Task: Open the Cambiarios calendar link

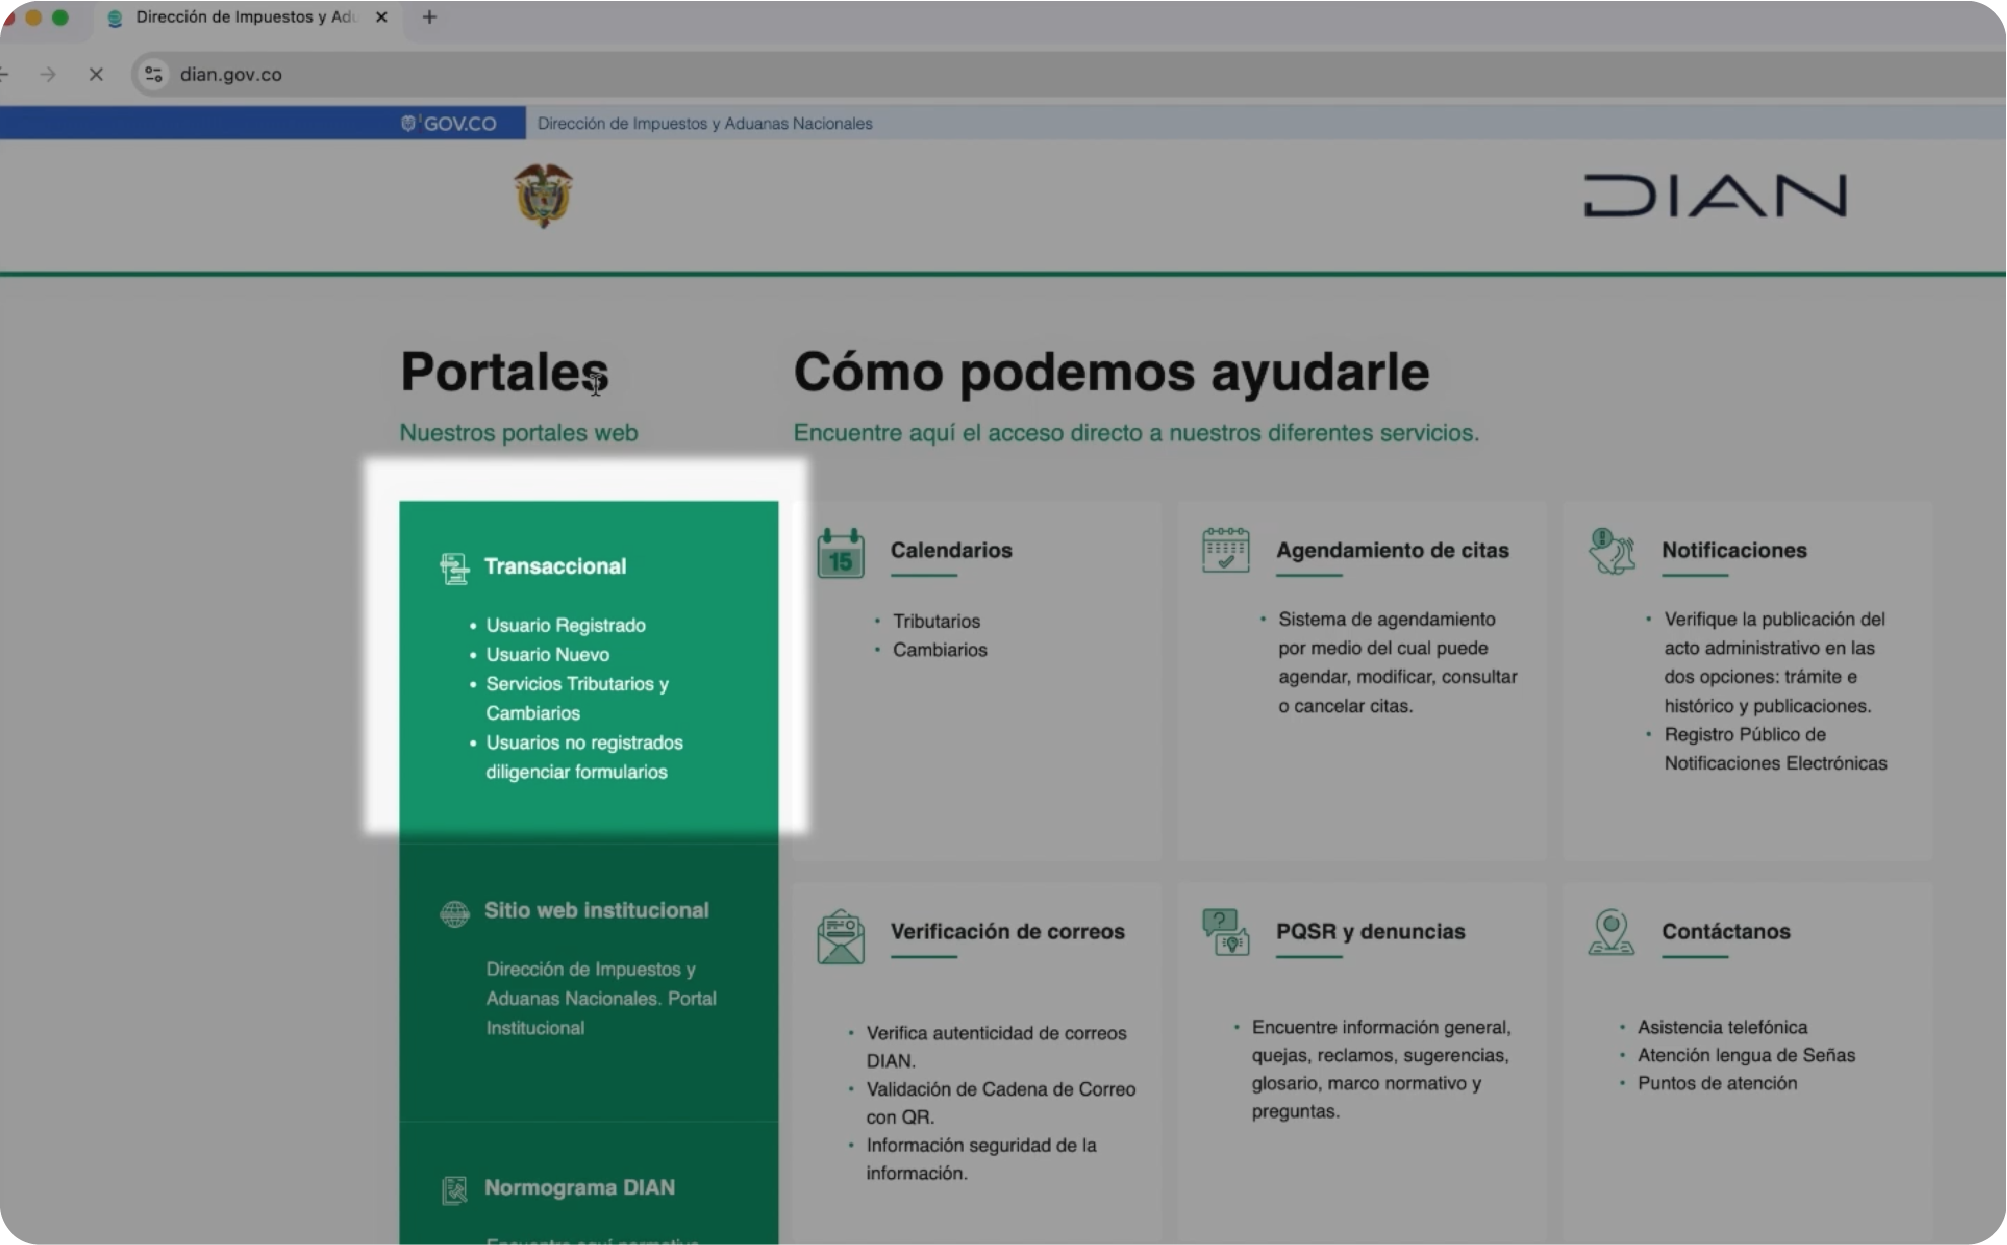Action: click(940, 650)
